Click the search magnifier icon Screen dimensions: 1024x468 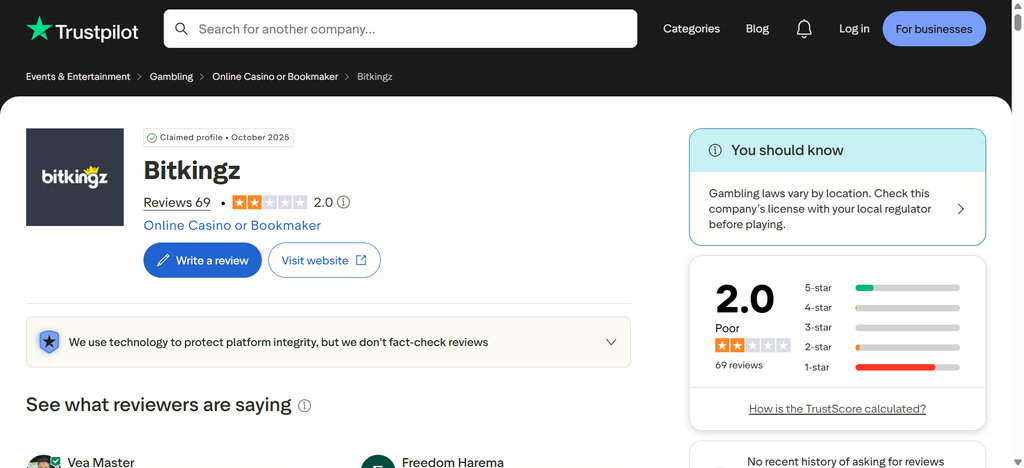point(182,29)
